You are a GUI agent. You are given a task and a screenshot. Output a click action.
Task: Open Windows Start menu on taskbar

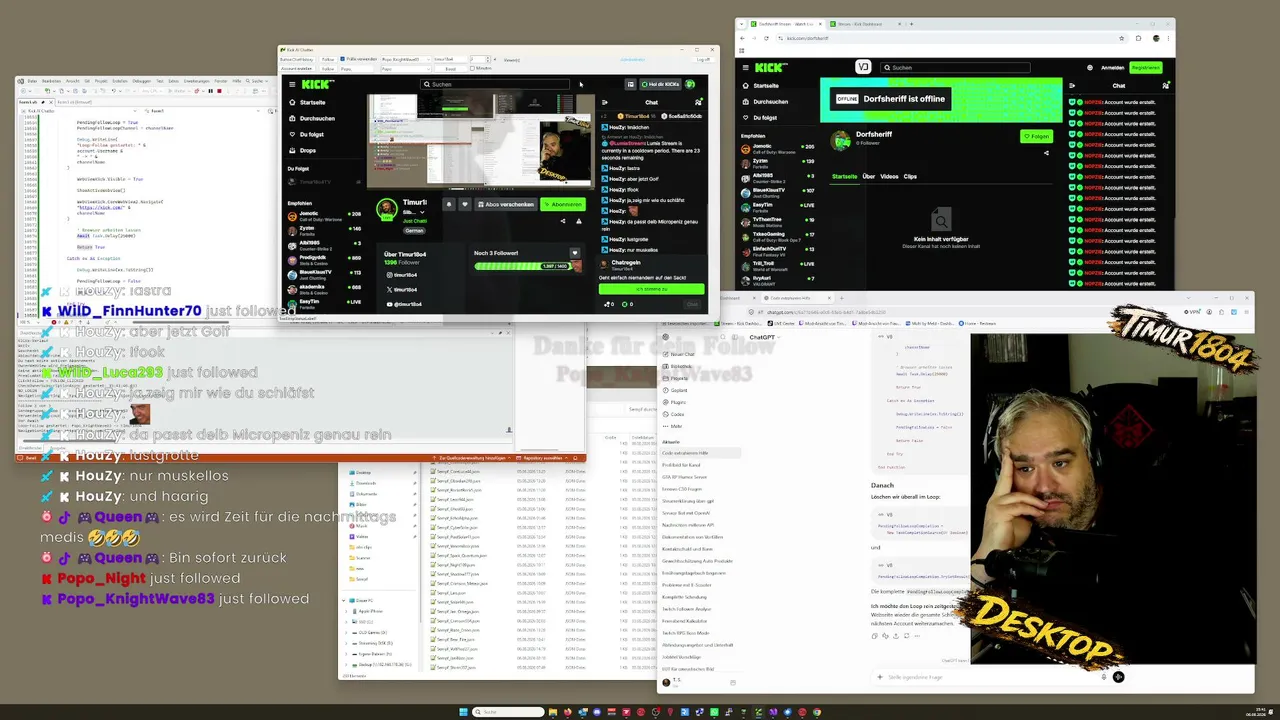464,712
